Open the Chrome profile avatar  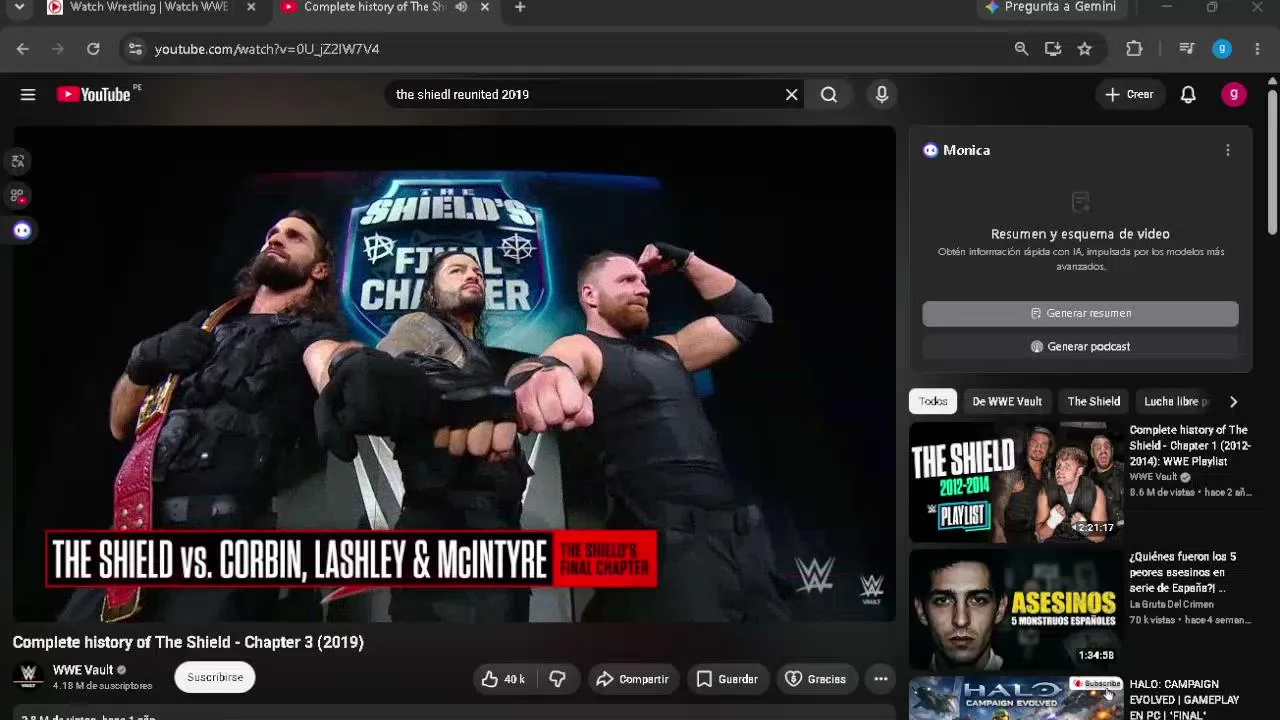tap(1222, 49)
